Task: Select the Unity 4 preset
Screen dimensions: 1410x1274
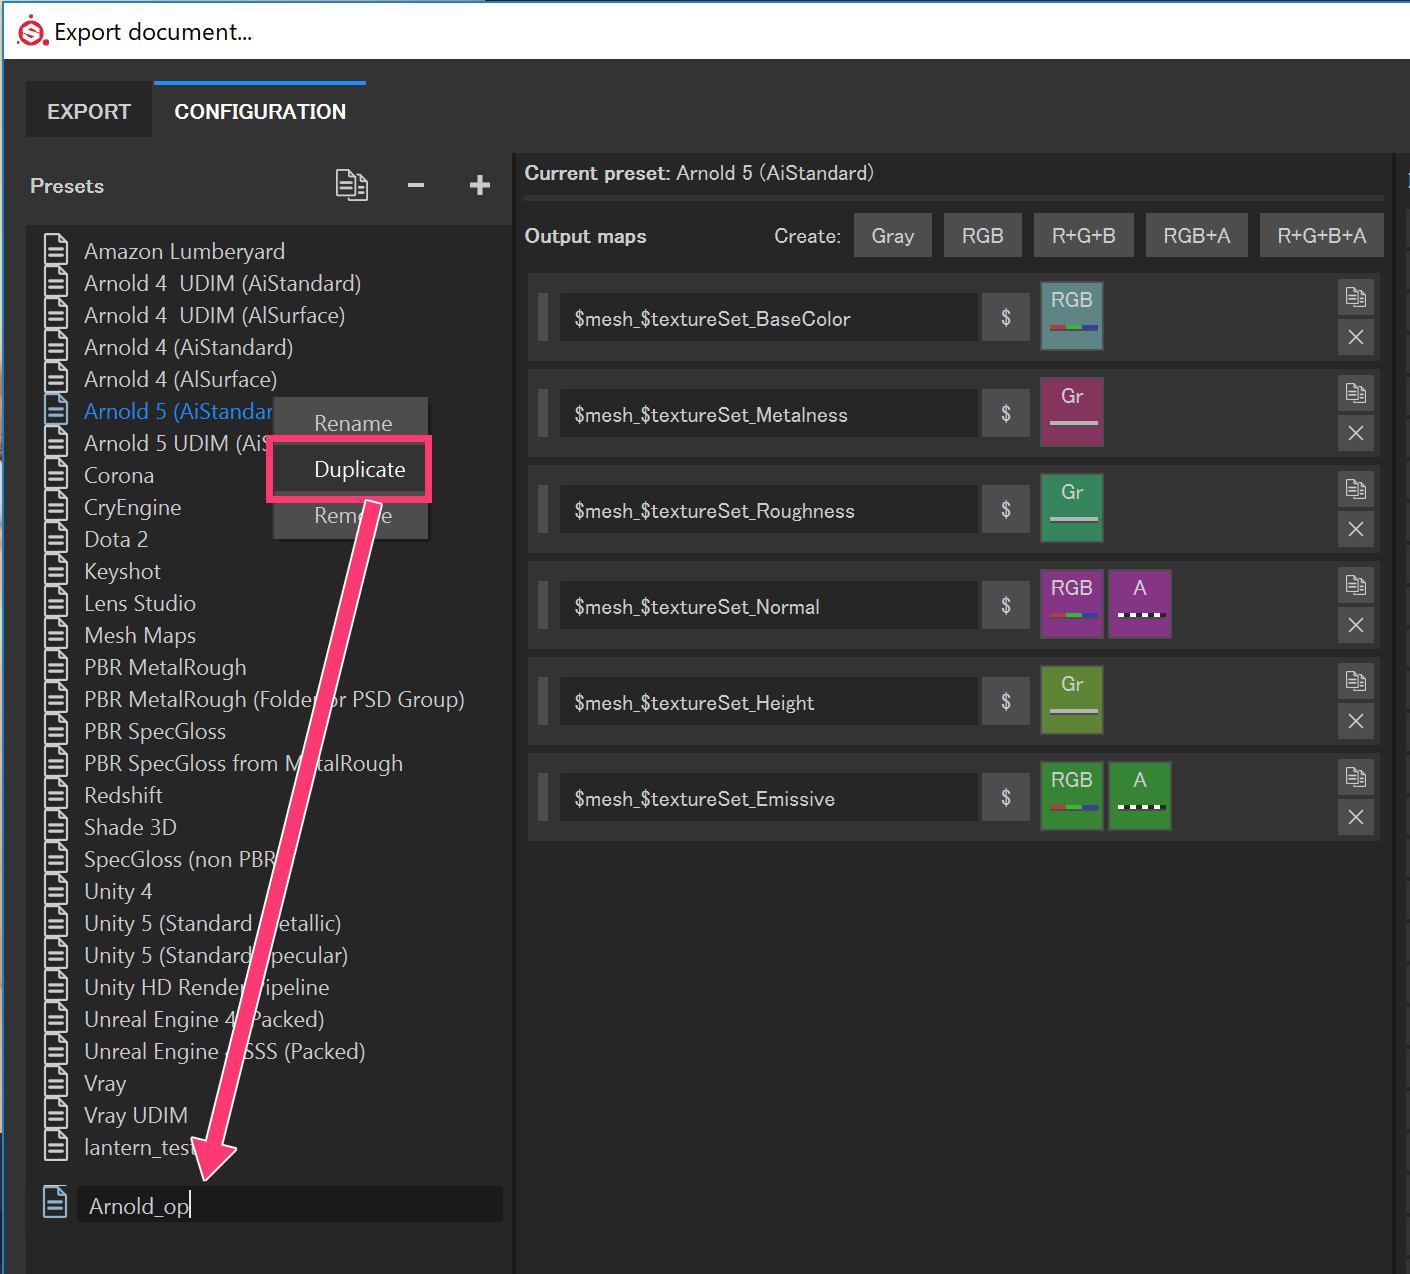Action: (x=118, y=891)
